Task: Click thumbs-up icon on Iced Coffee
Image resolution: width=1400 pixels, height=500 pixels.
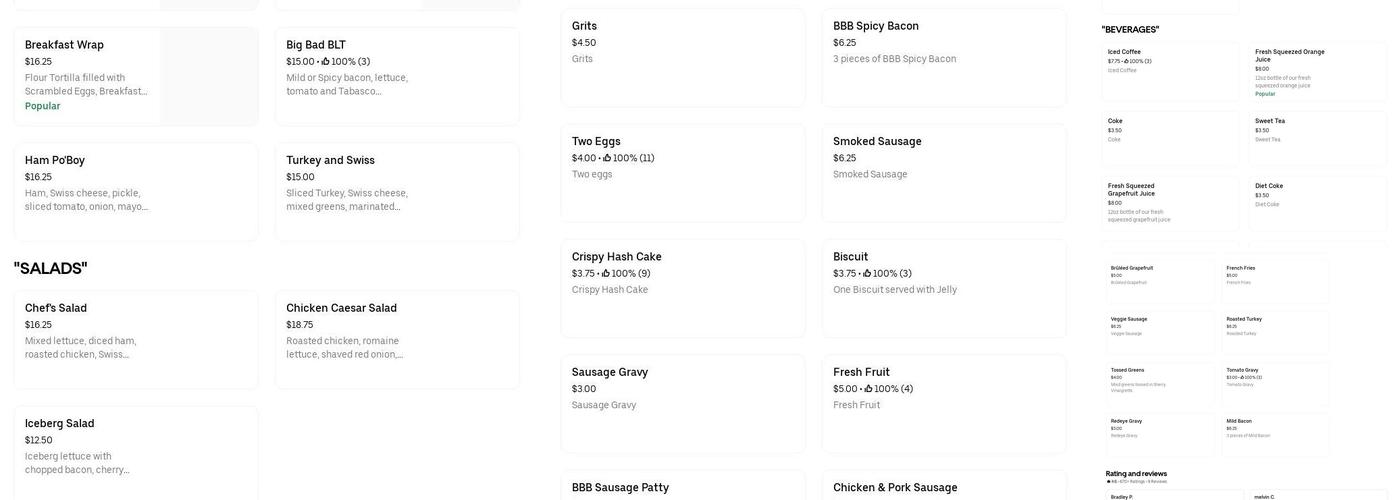Action: (x=1126, y=61)
